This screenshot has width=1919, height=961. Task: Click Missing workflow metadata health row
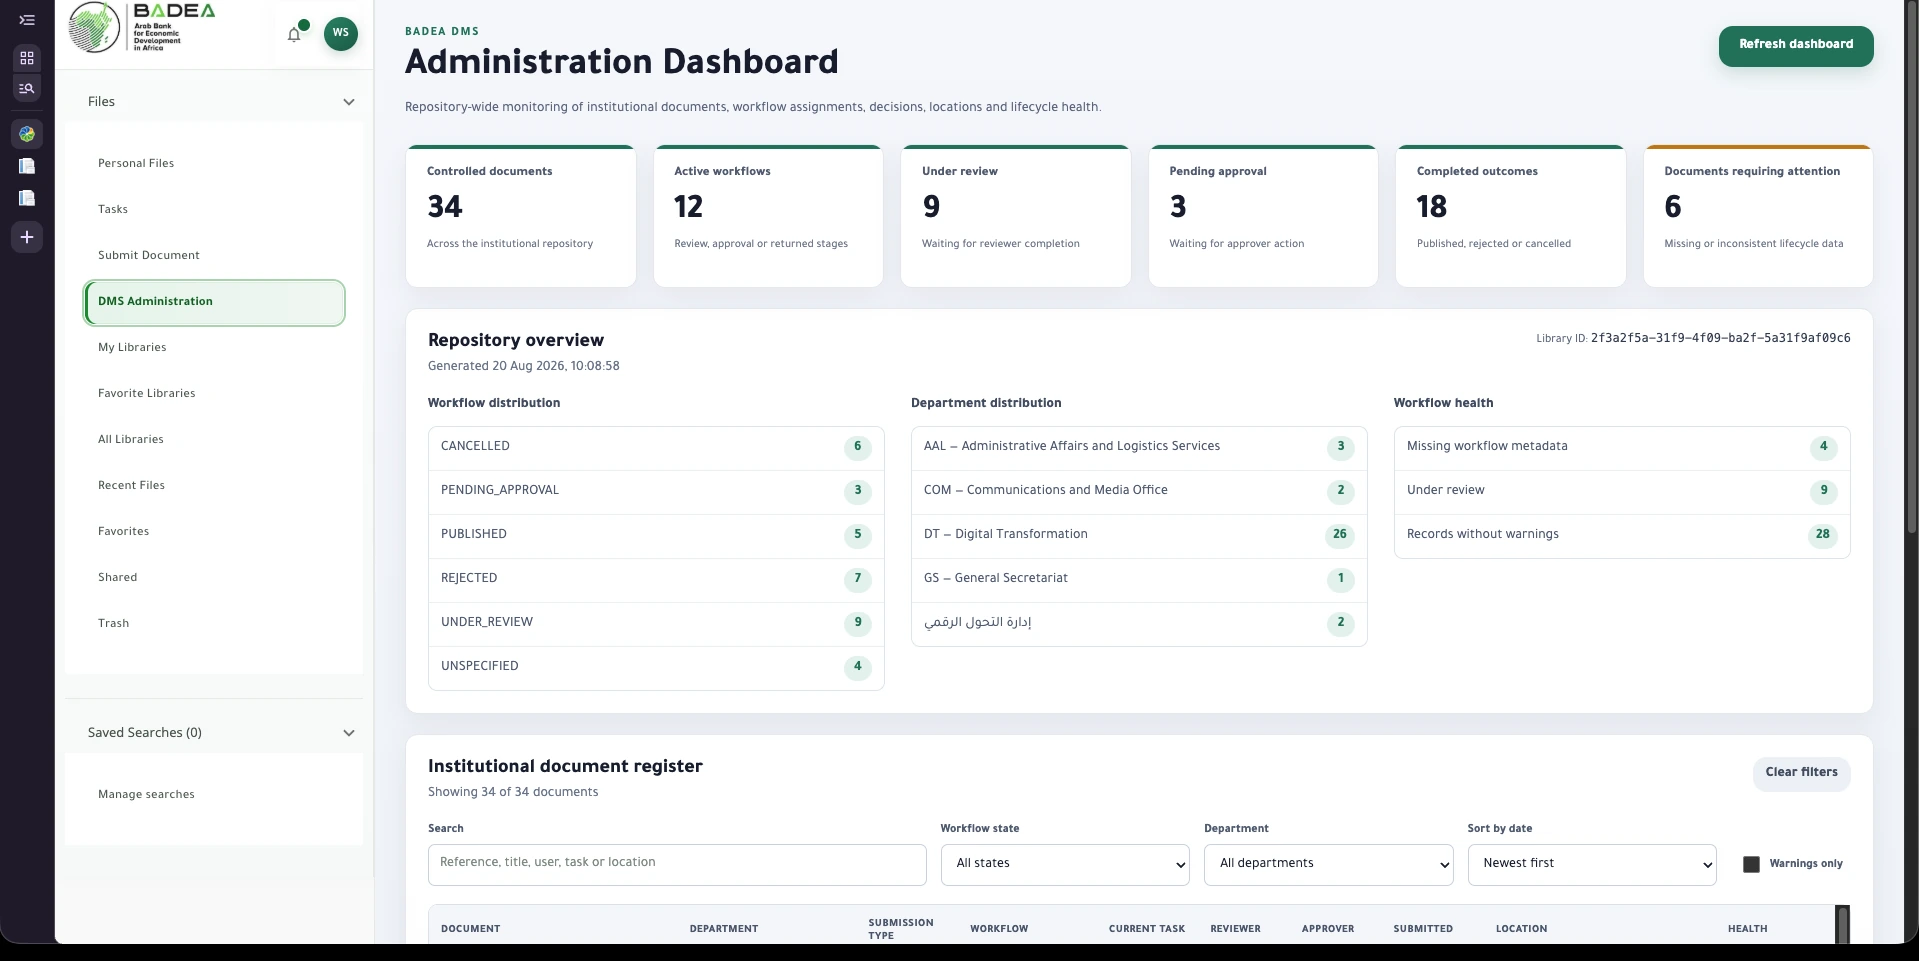tap(1622, 448)
